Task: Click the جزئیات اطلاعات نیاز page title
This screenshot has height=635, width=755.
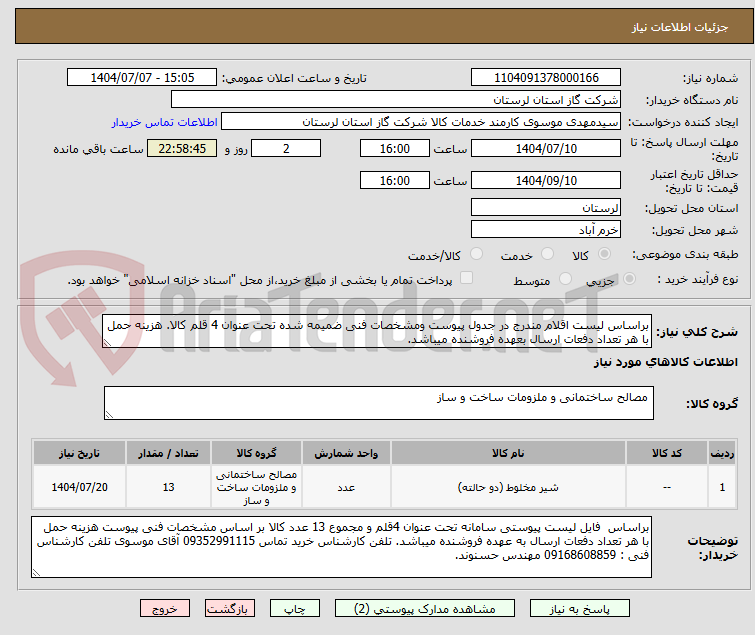Action: tap(680, 27)
